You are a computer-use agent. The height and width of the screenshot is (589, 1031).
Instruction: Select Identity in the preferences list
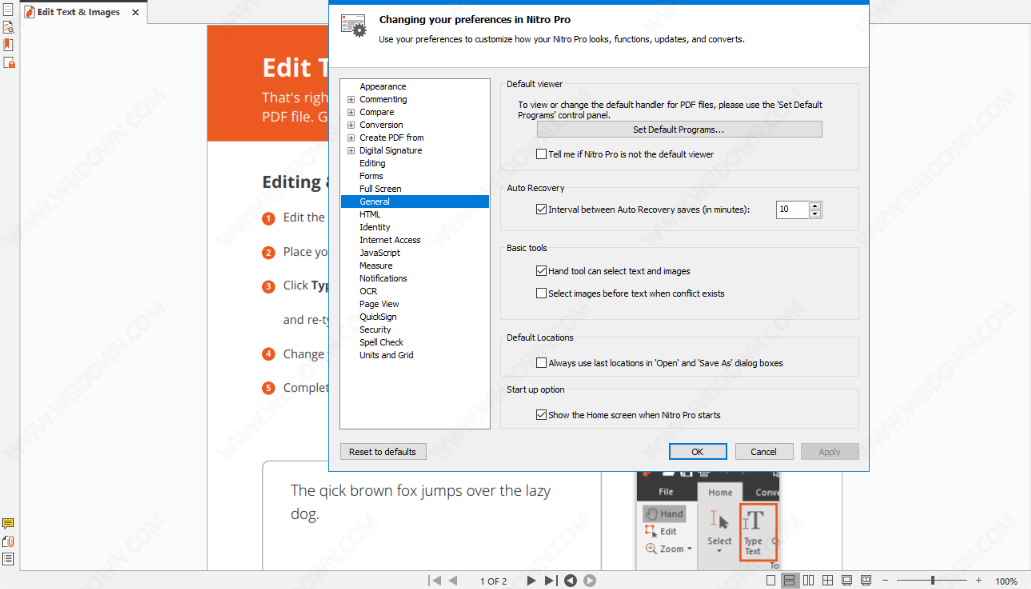(x=375, y=227)
